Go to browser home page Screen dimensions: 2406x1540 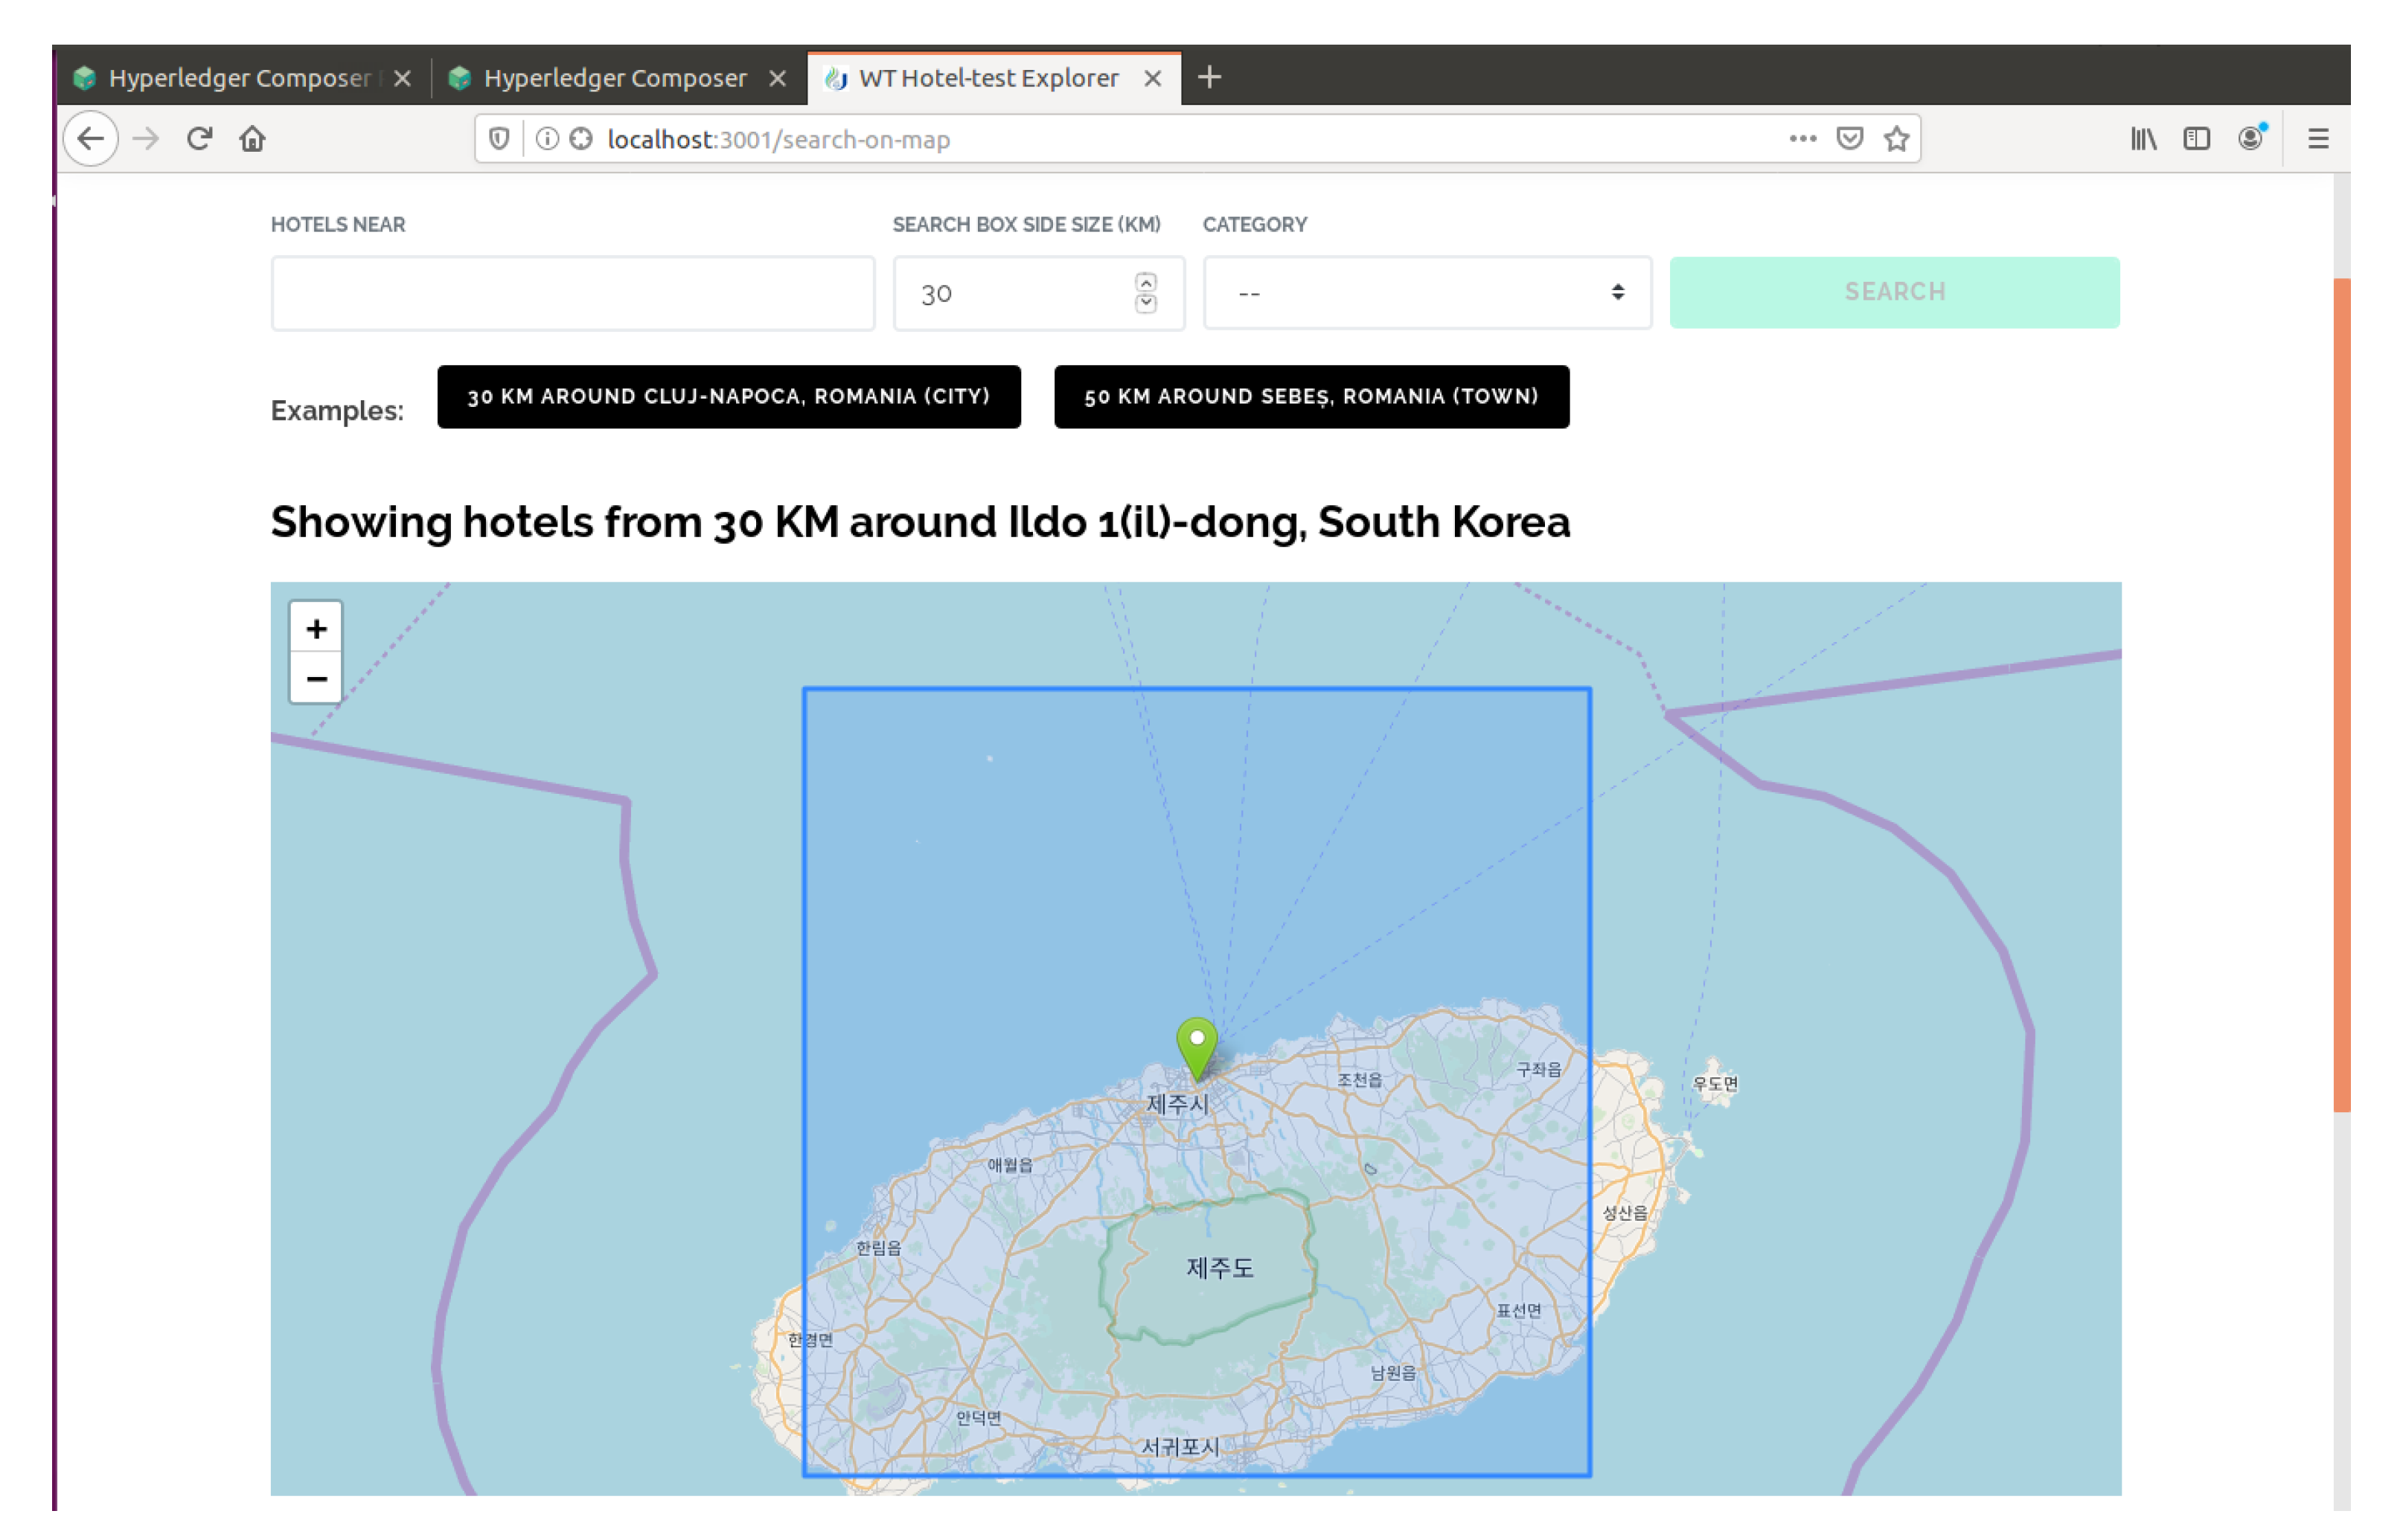coord(252,138)
